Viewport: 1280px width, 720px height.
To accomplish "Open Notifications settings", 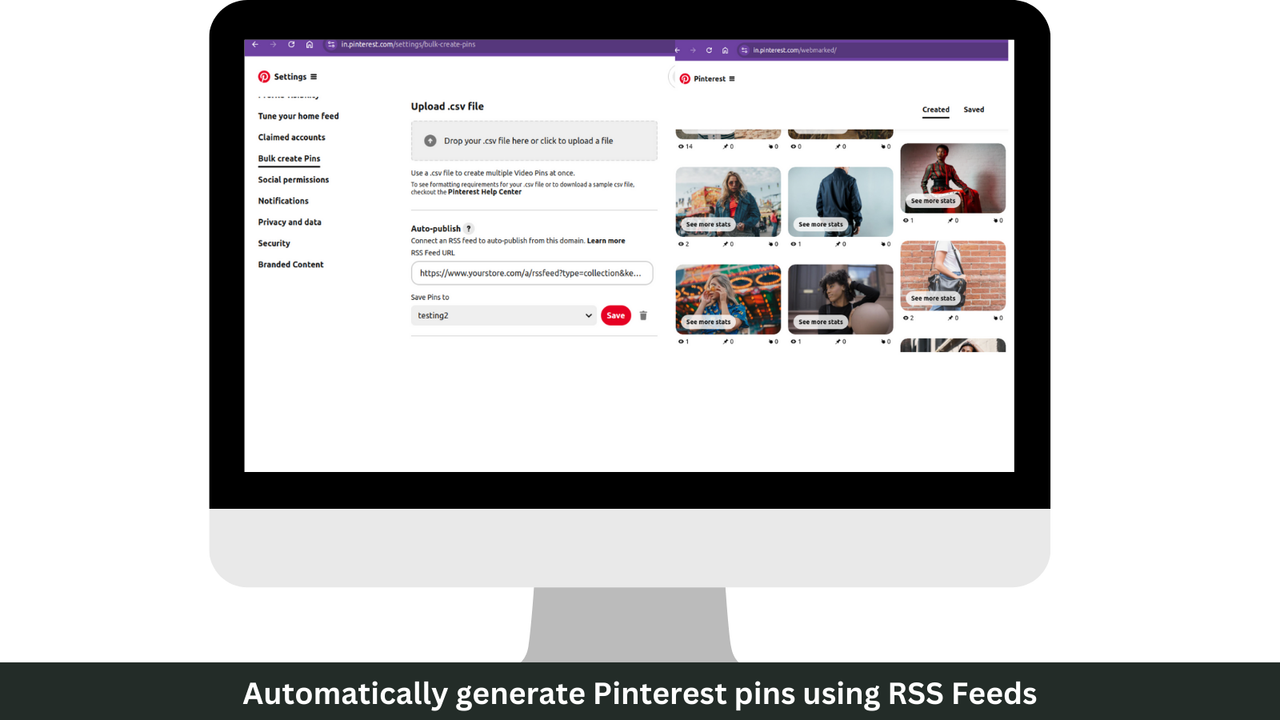I will [x=283, y=201].
